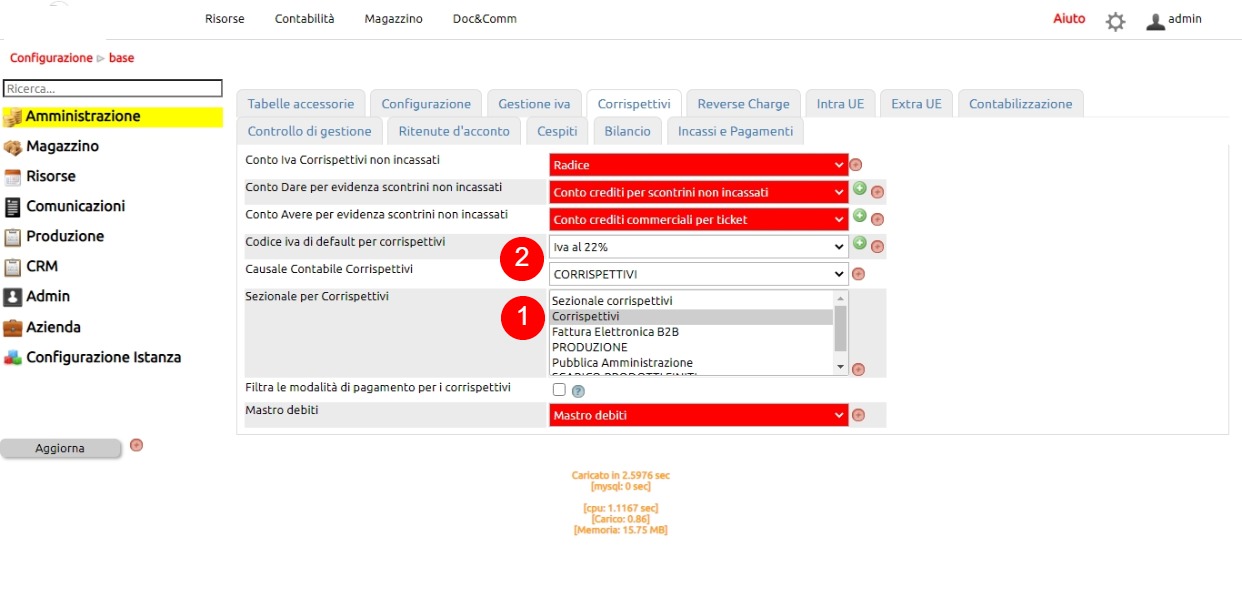Click the CRM clipboard icon in sidebar
1242x597 pixels.
[x=12, y=267]
